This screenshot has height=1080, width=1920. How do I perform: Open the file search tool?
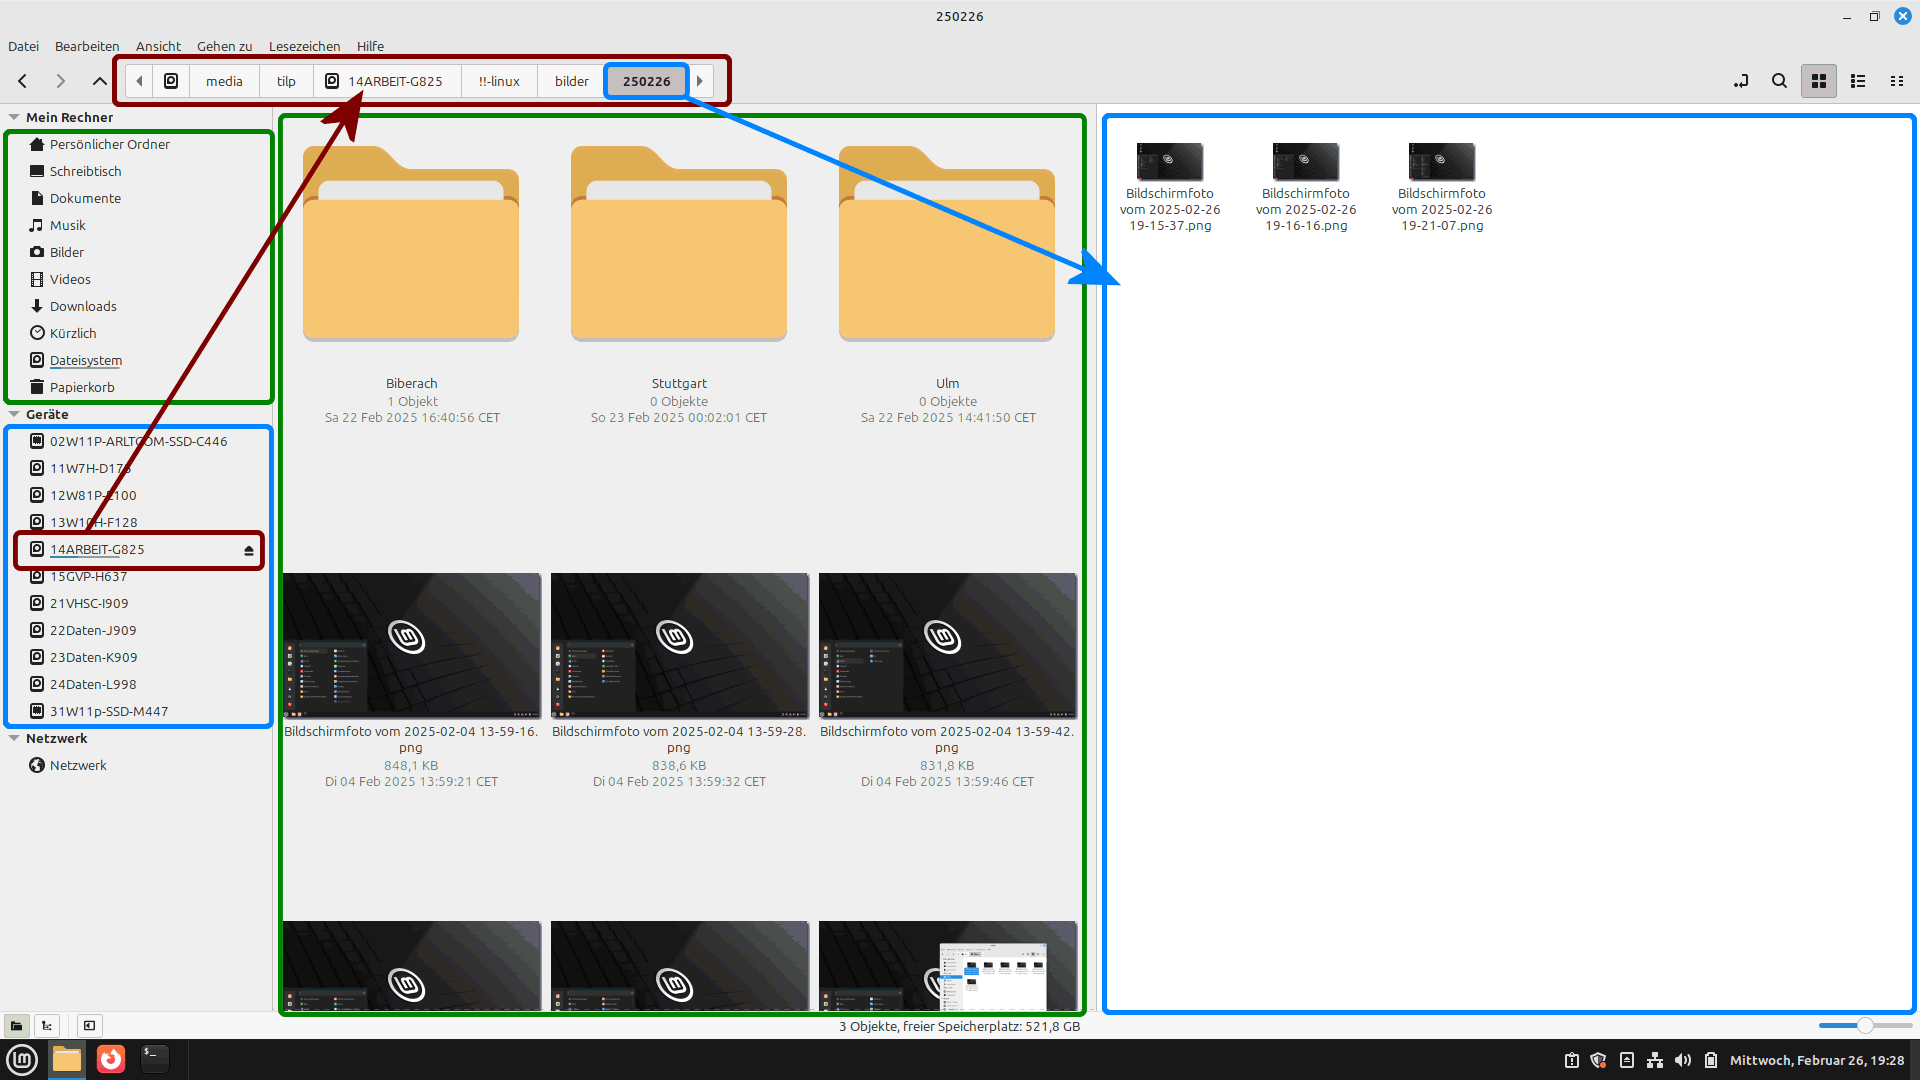pyautogui.click(x=1779, y=81)
